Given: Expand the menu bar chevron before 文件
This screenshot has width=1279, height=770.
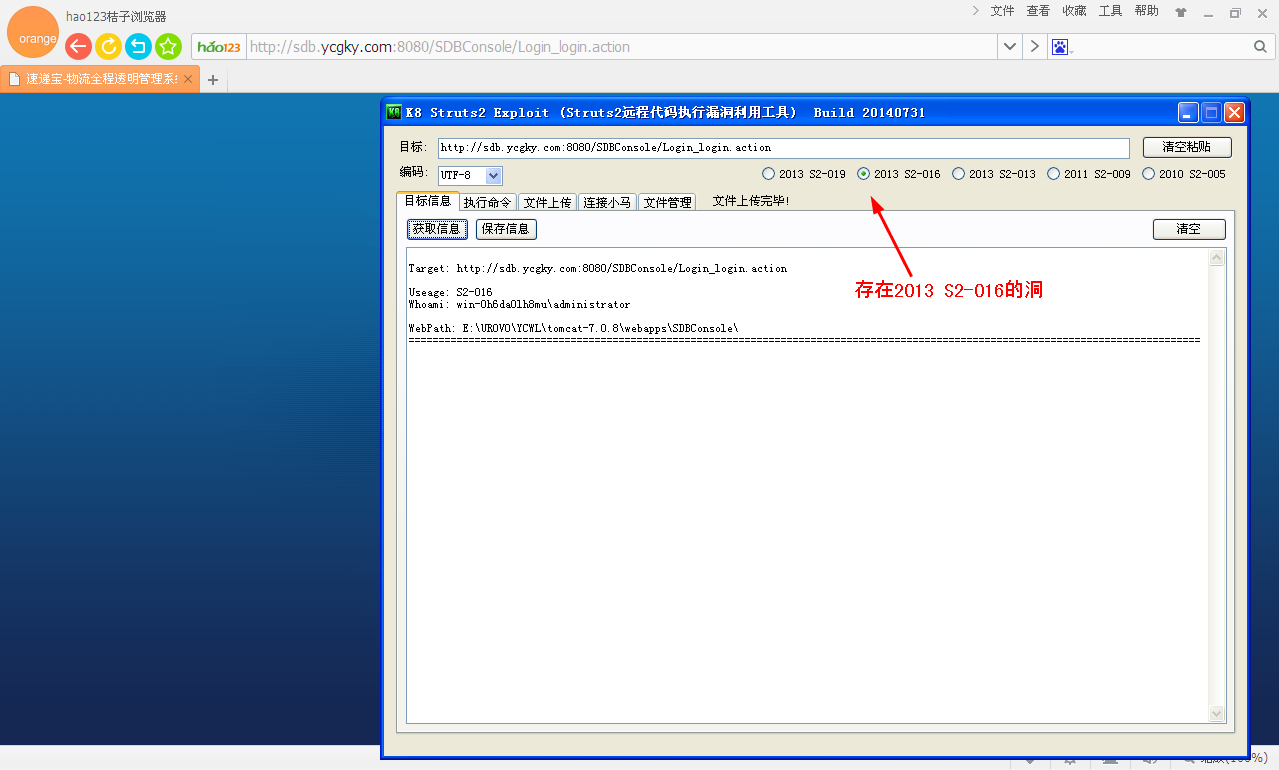Looking at the screenshot, I should coord(975,11).
